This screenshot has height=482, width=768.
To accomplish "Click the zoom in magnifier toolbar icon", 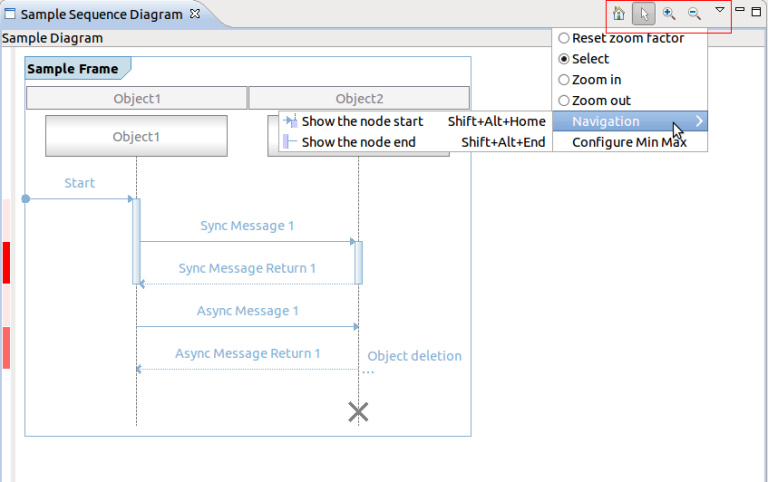I will (669, 14).
